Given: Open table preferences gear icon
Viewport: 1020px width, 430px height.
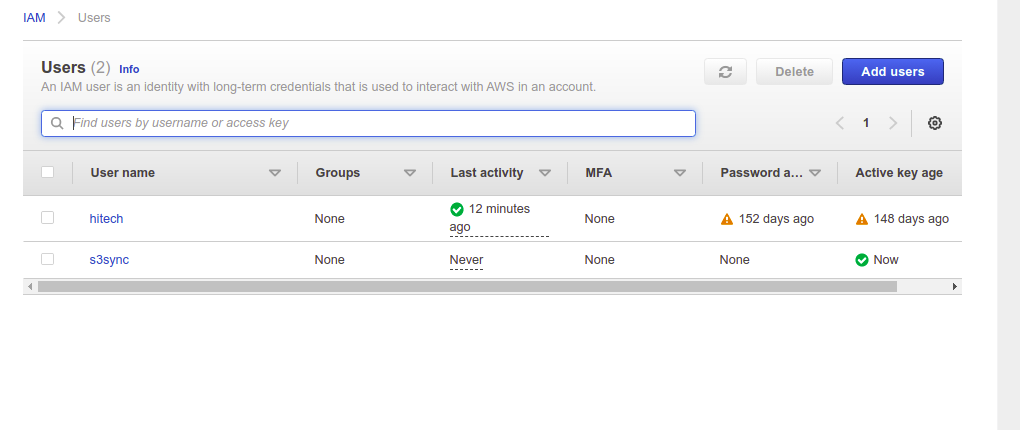Looking at the screenshot, I should pos(935,123).
